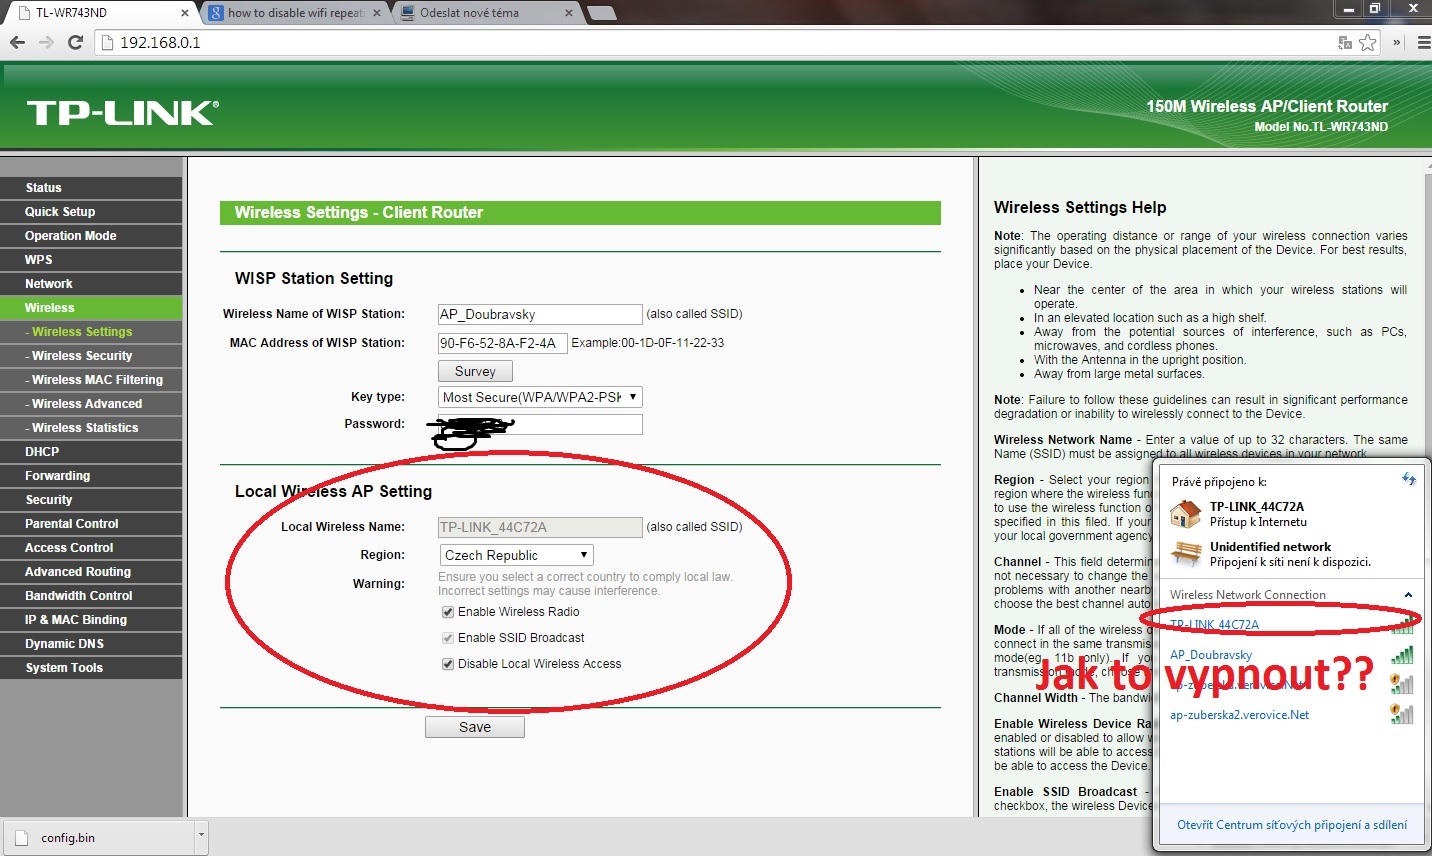Select the Wireless menu section

point(91,308)
